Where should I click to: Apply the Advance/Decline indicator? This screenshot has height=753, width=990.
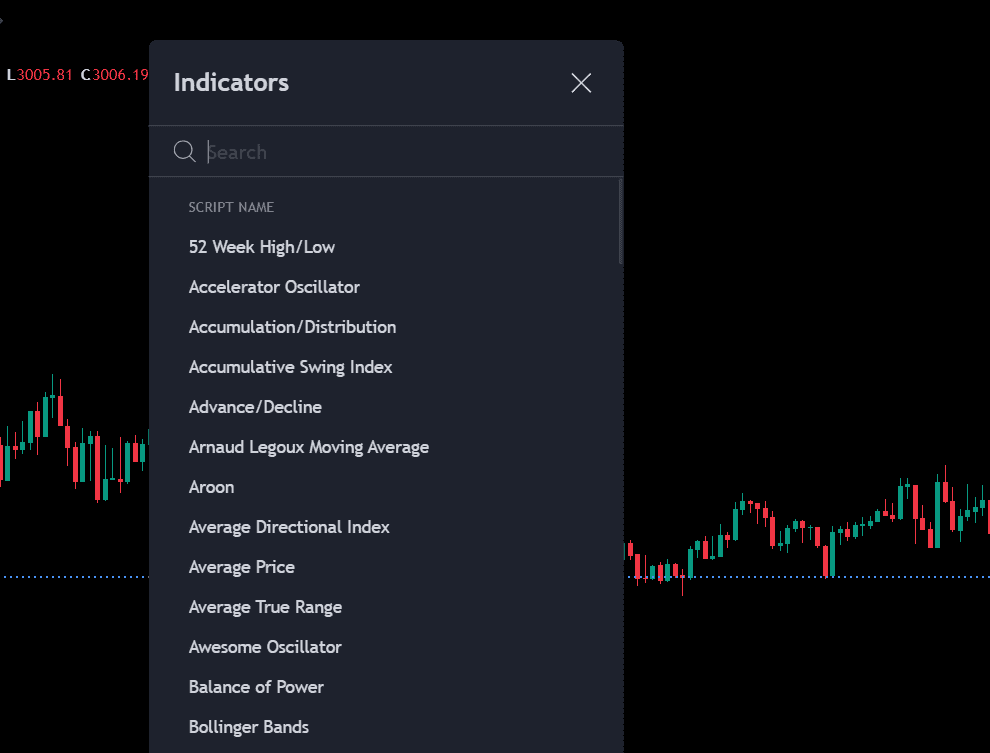tap(255, 407)
